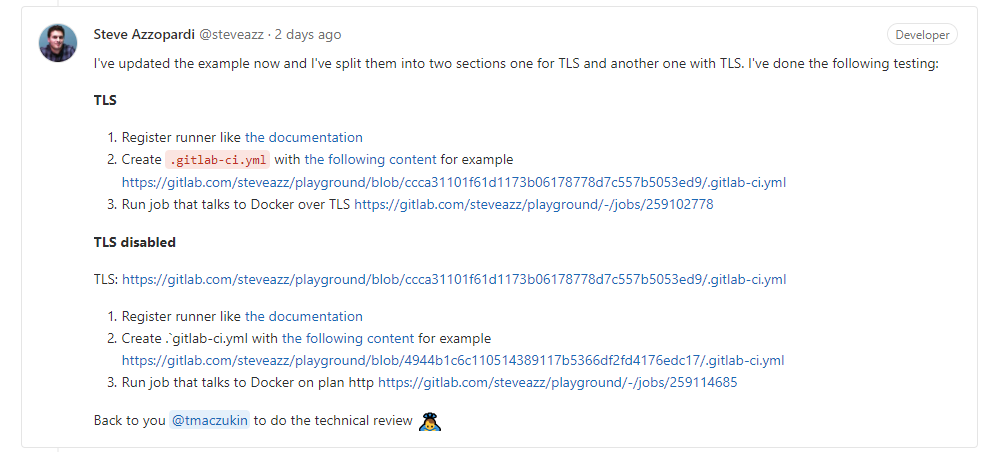Click the bold 'TLS disabled' heading

134,243
